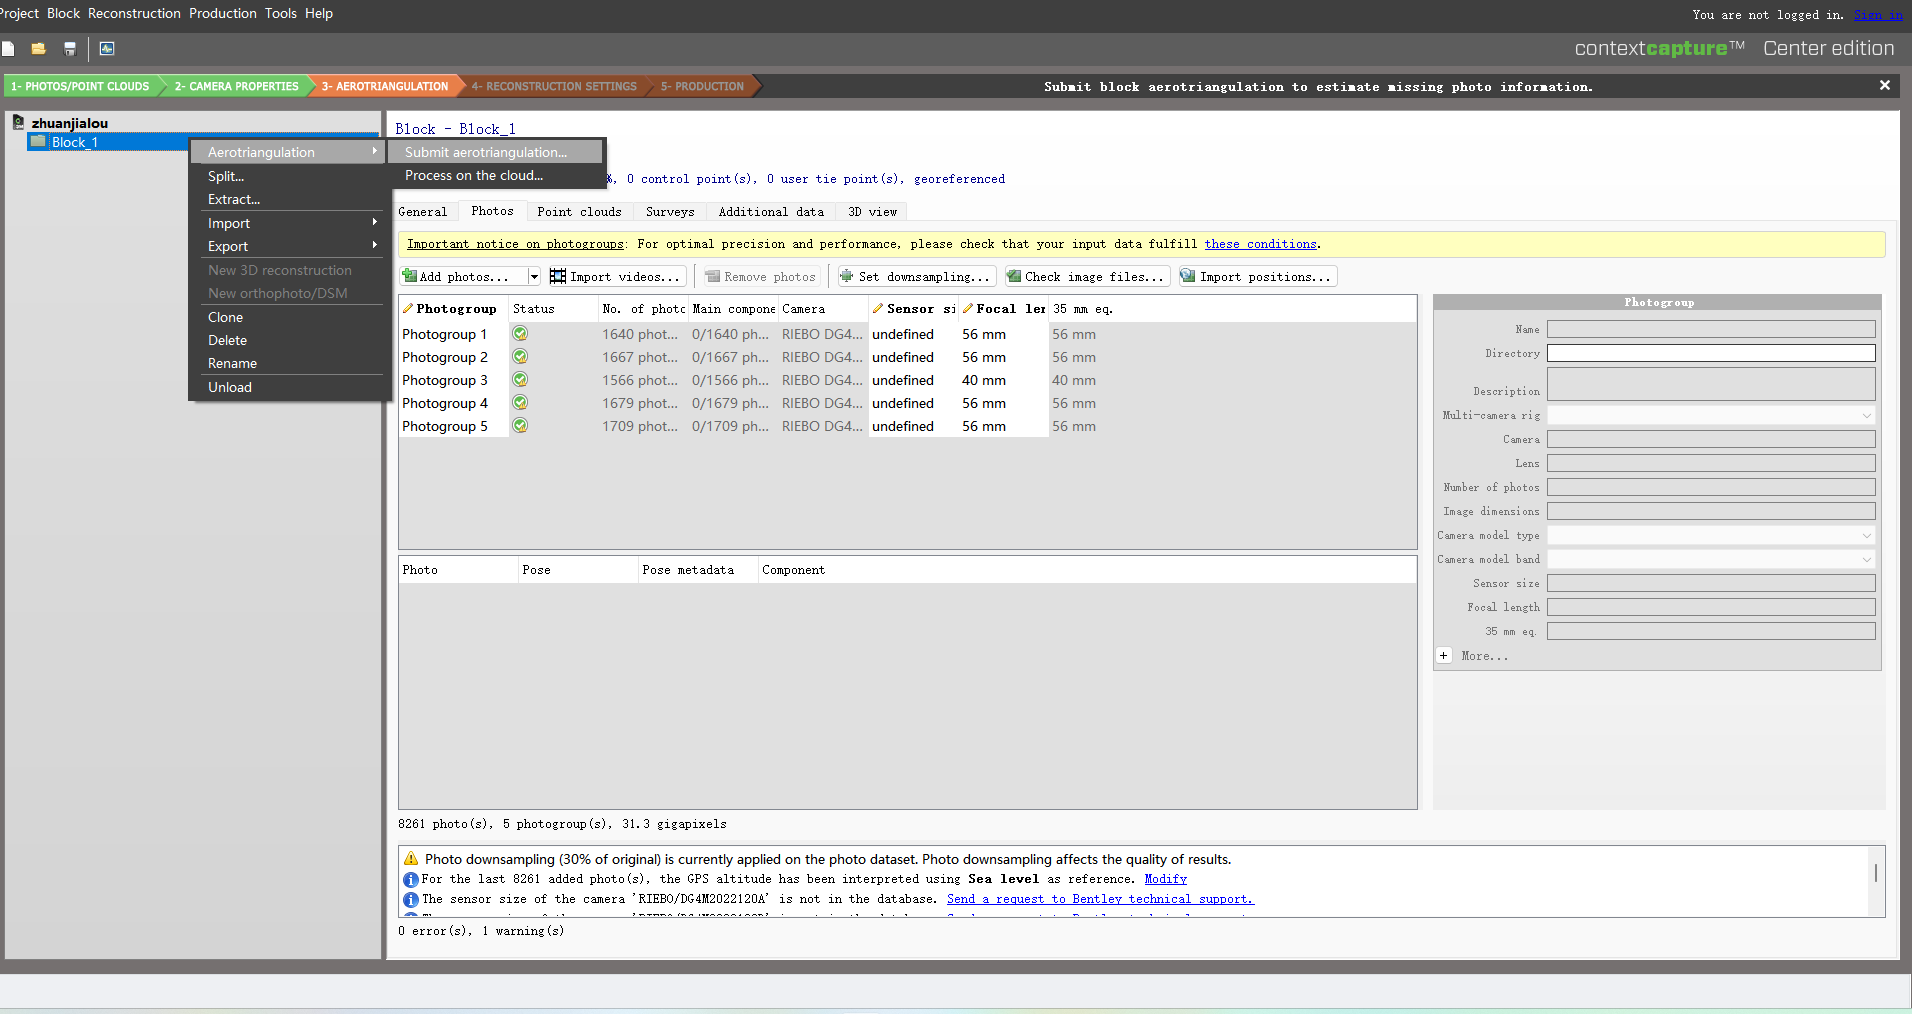The width and height of the screenshot is (1912, 1014).
Task: Expand the Camera model type dropdown
Action: point(1866,536)
